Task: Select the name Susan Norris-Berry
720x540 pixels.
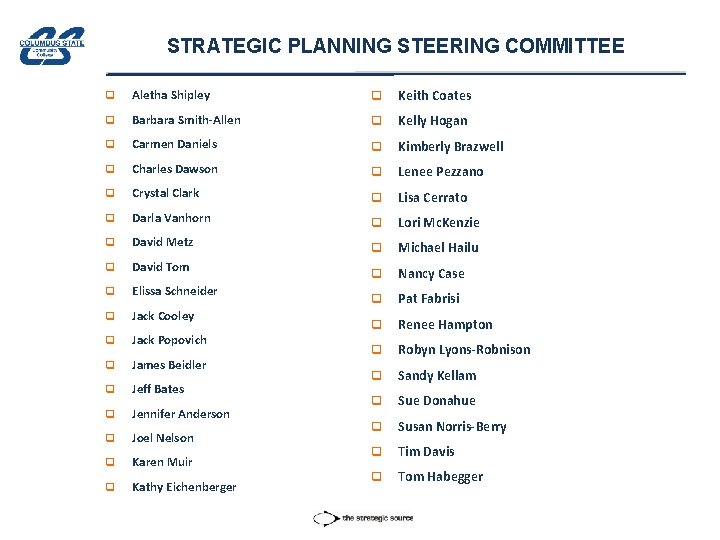Action: tap(452, 427)
